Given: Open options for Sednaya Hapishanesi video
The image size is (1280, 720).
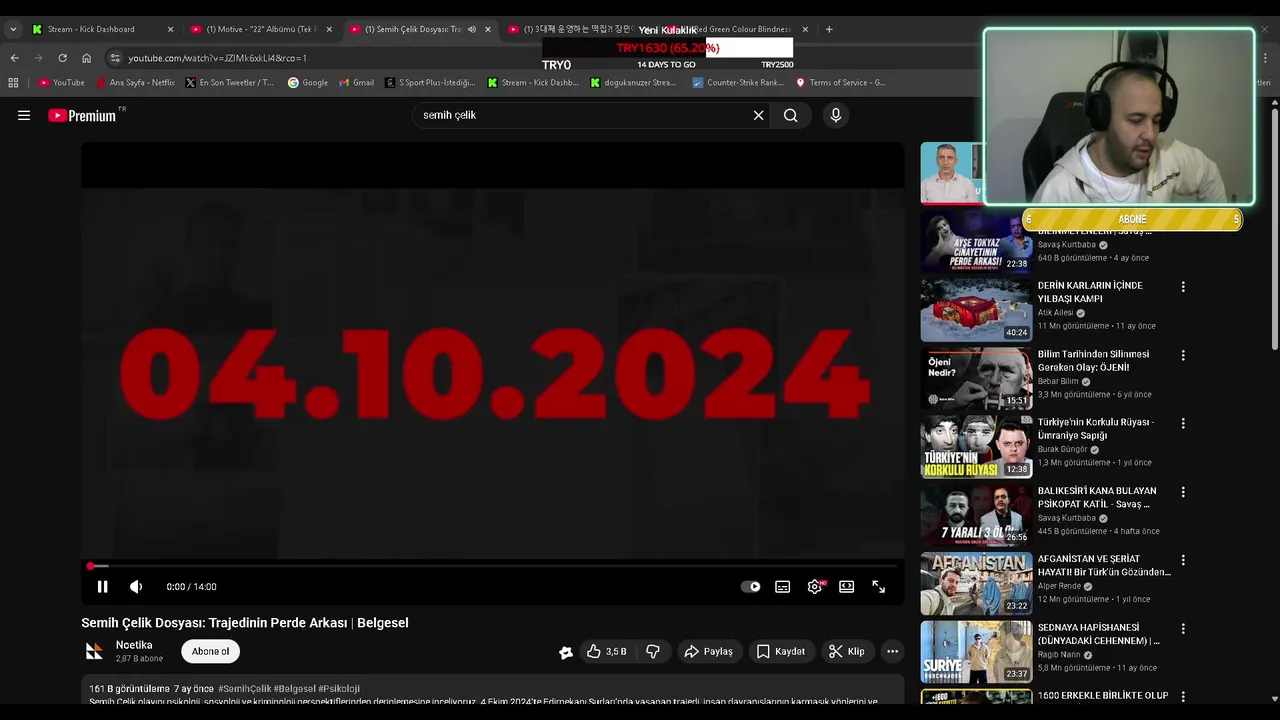Looking at the screenshot, I should 1183,629.
